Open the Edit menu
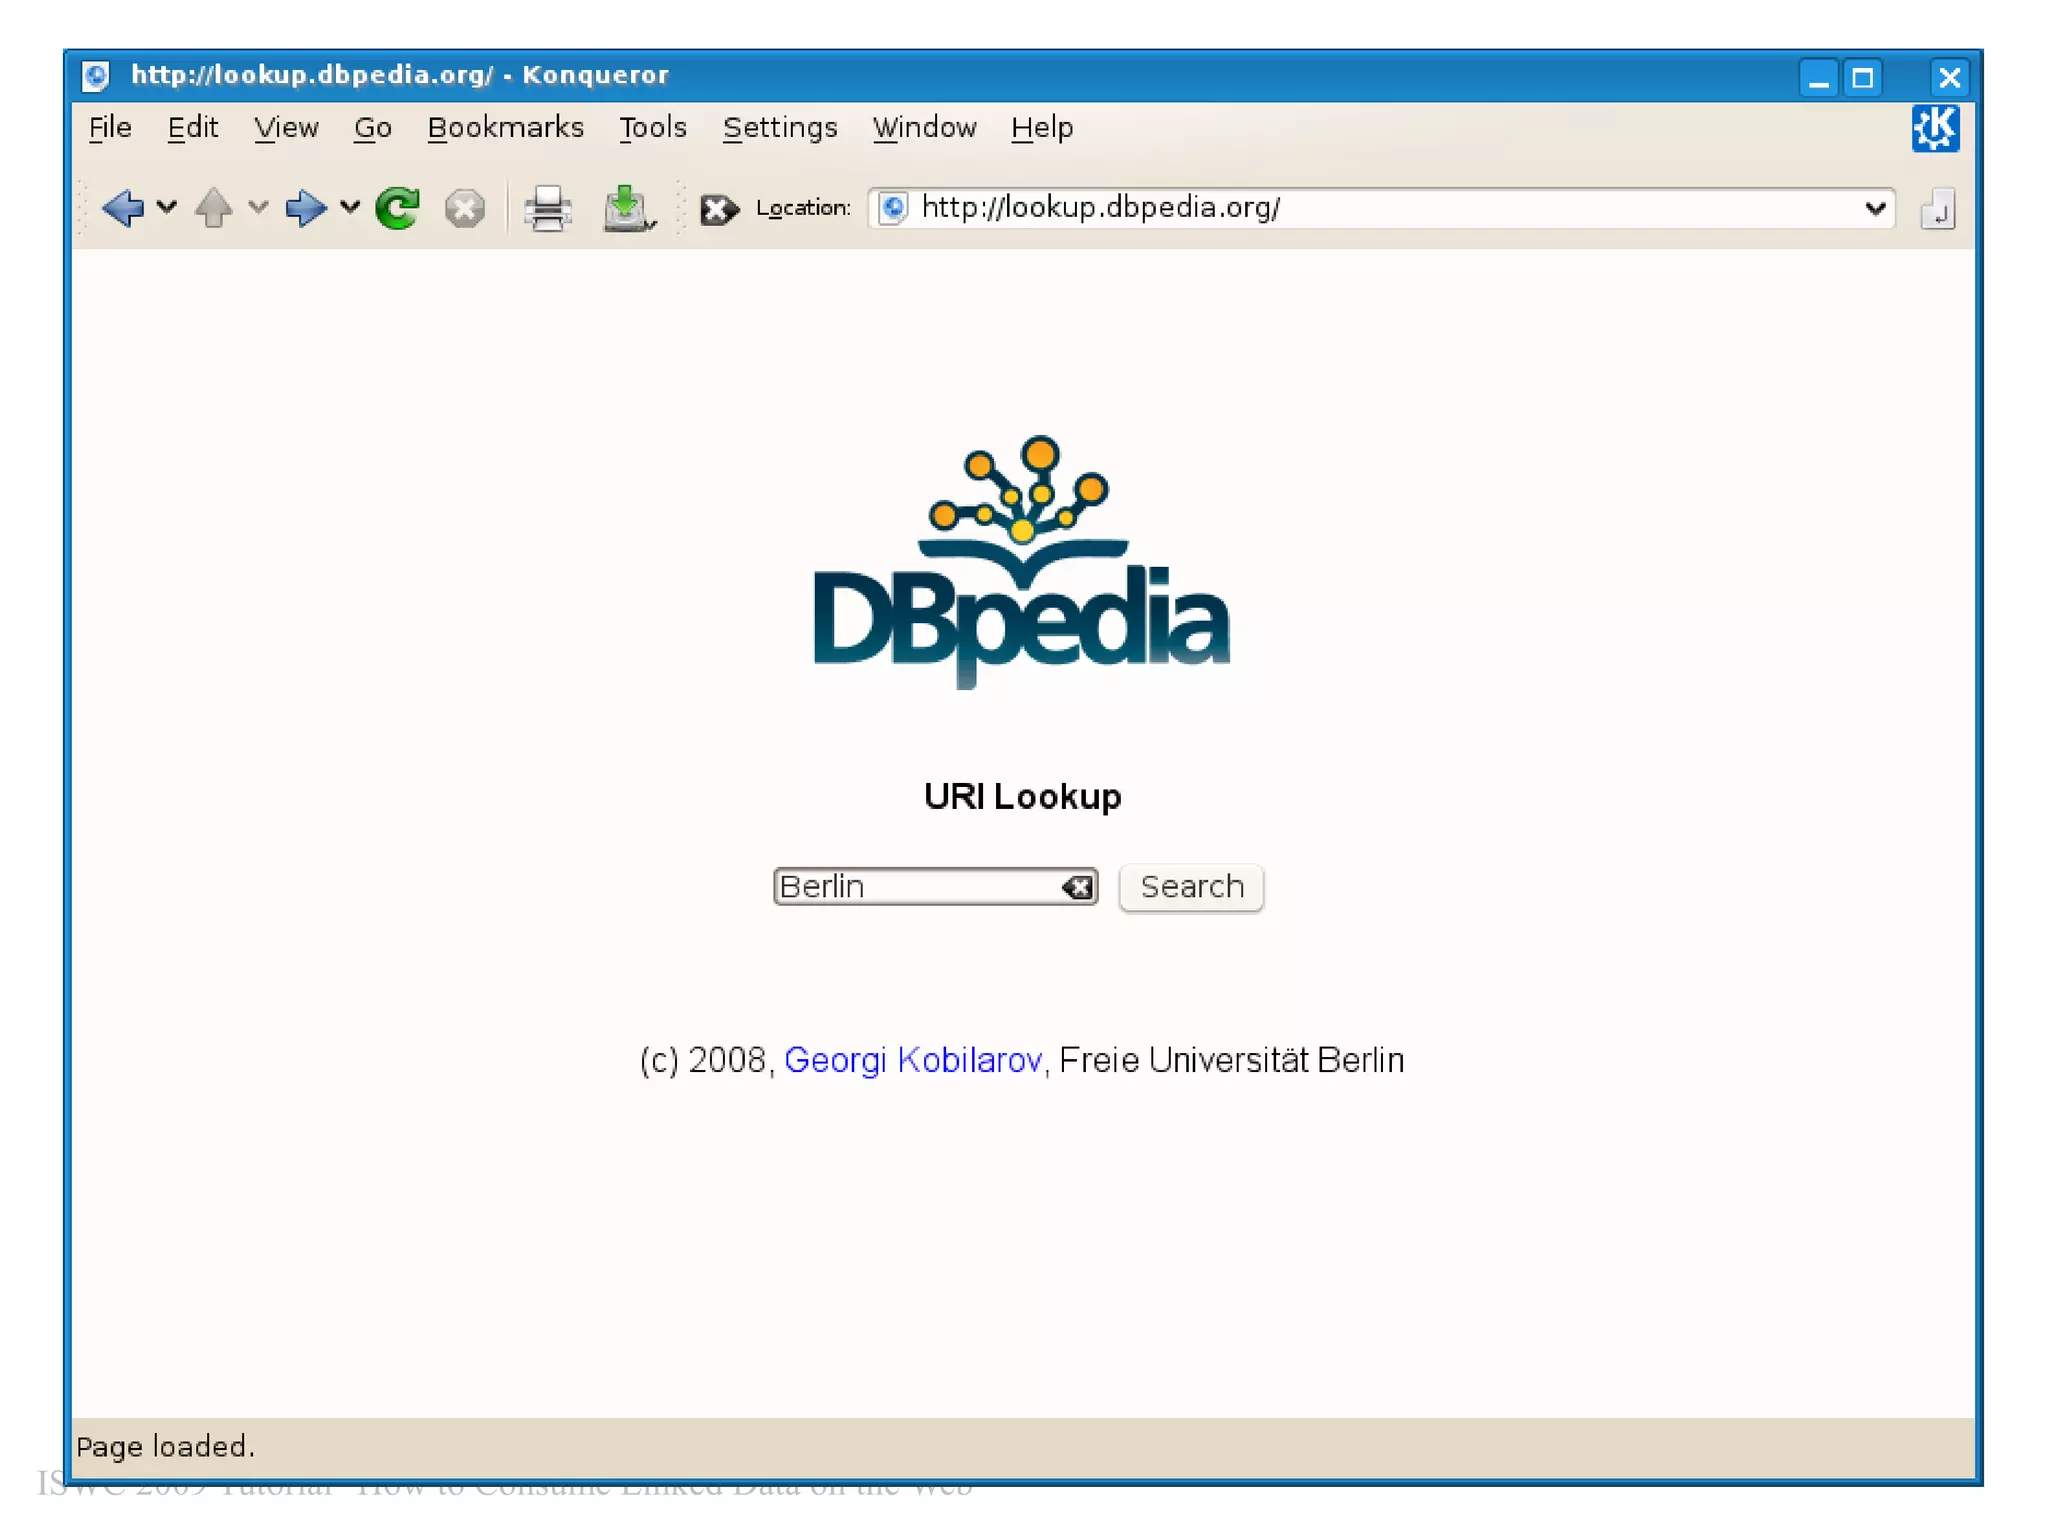Image resolution: width=2048 pixels, height=1535 pixels. pos(192,128)
